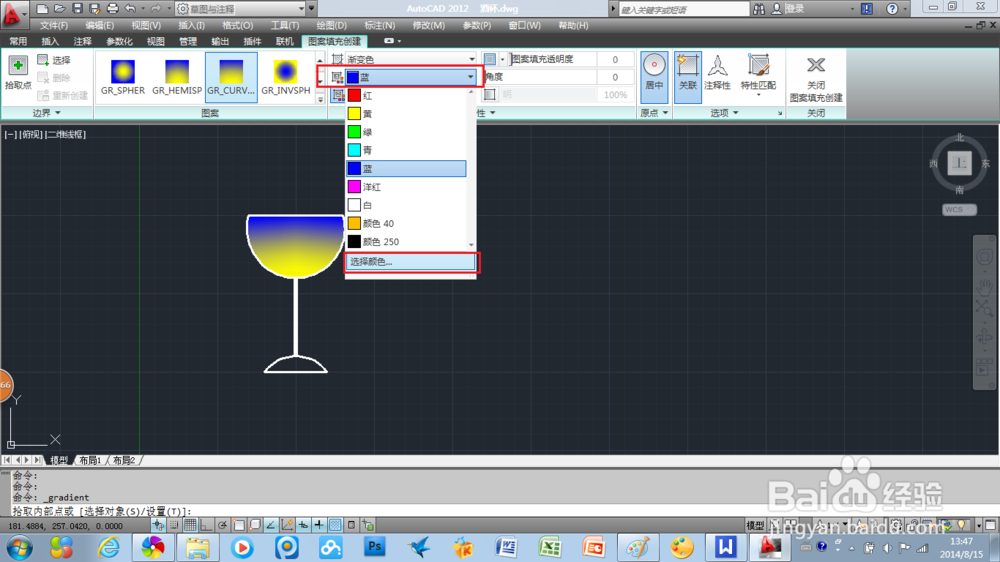Screen dimensions: 1000x562
Task: Click the Sign In (登录) button
Action: (788, 9)
